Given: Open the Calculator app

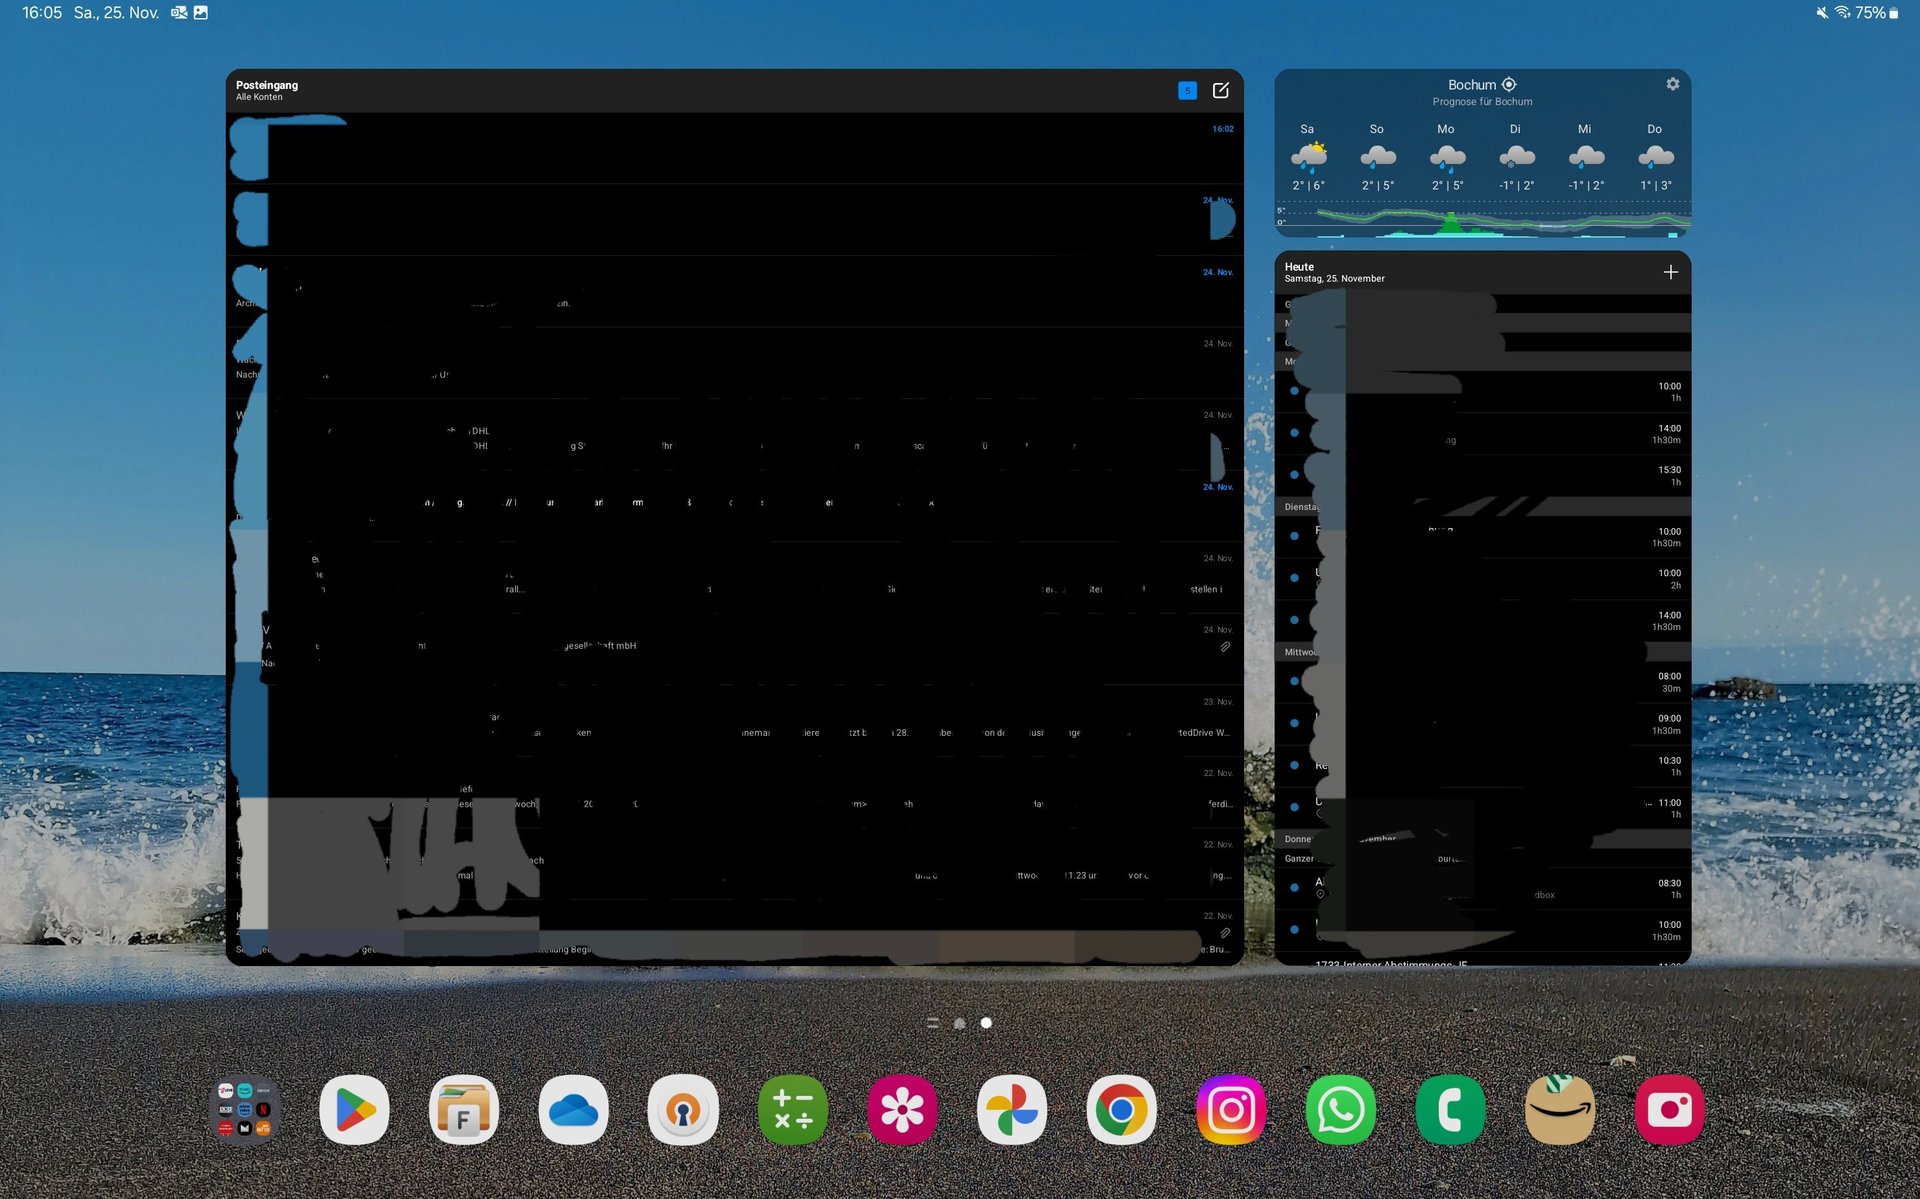Looking at the screenshot, I should coord(792,1110).
